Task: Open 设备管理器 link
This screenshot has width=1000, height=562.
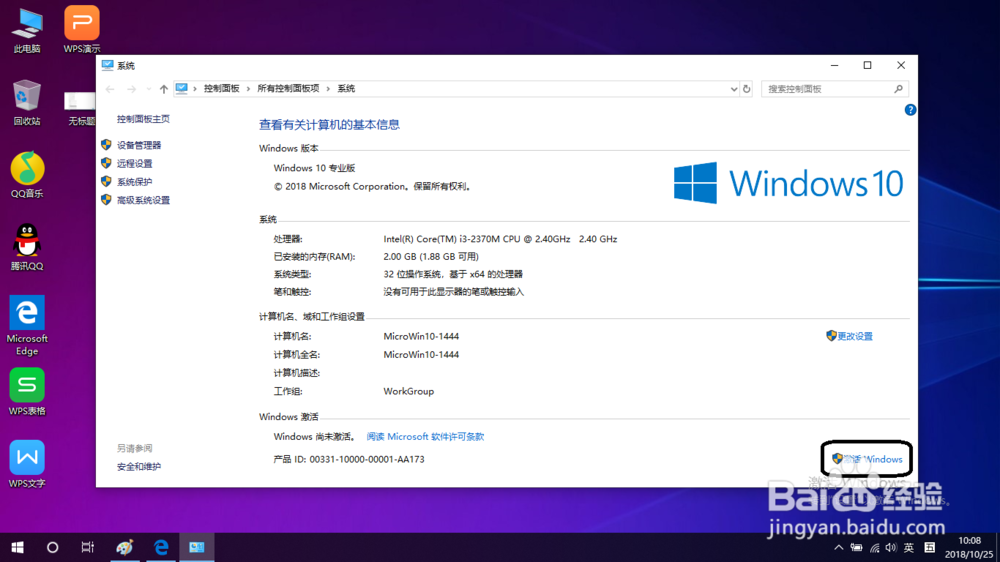Action: point(139,145)
